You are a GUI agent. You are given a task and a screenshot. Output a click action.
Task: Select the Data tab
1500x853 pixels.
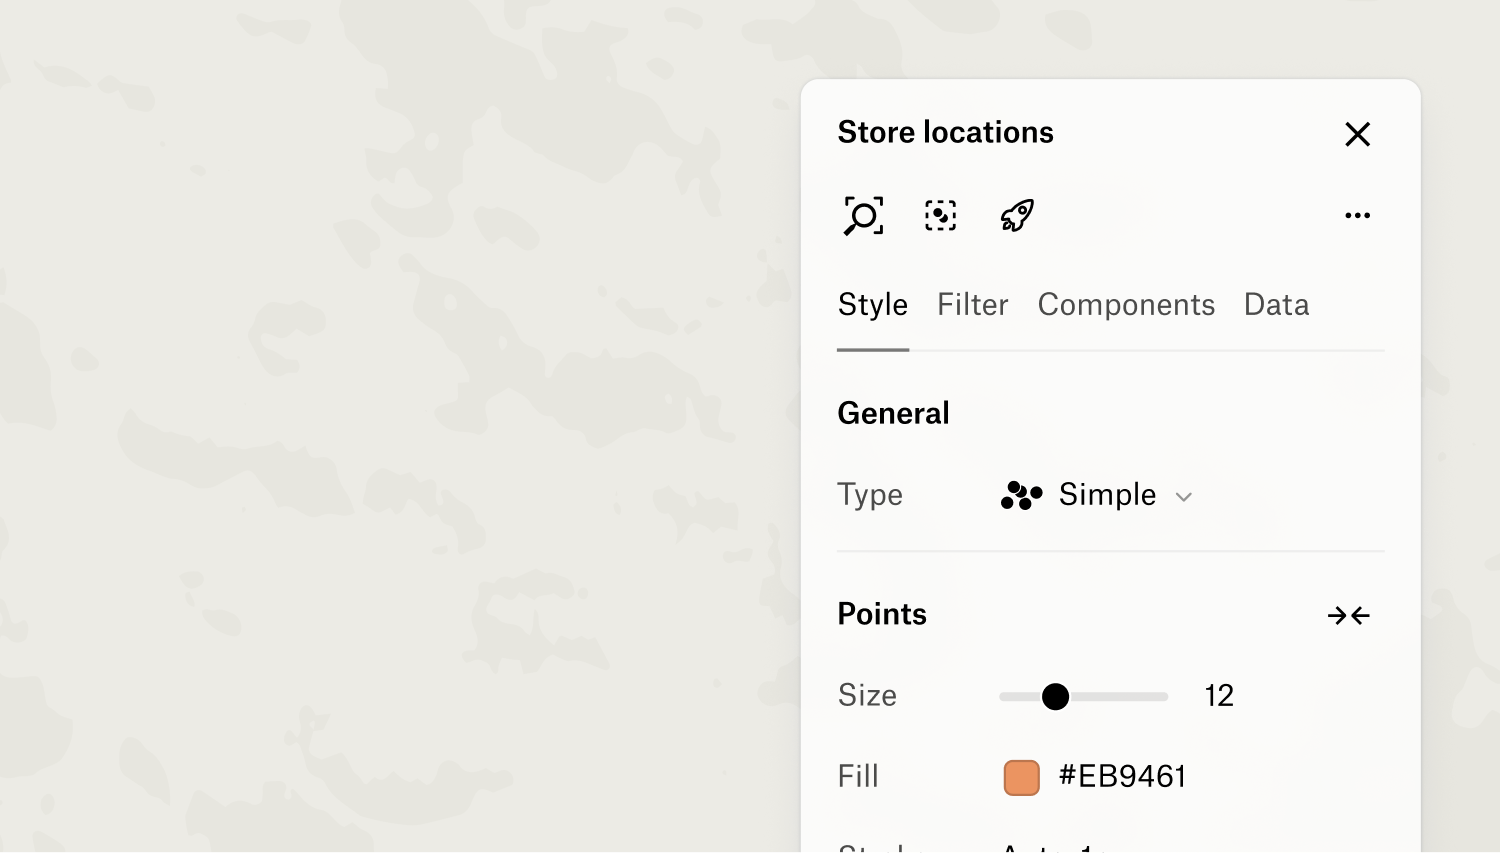[x=1276, y=305]
